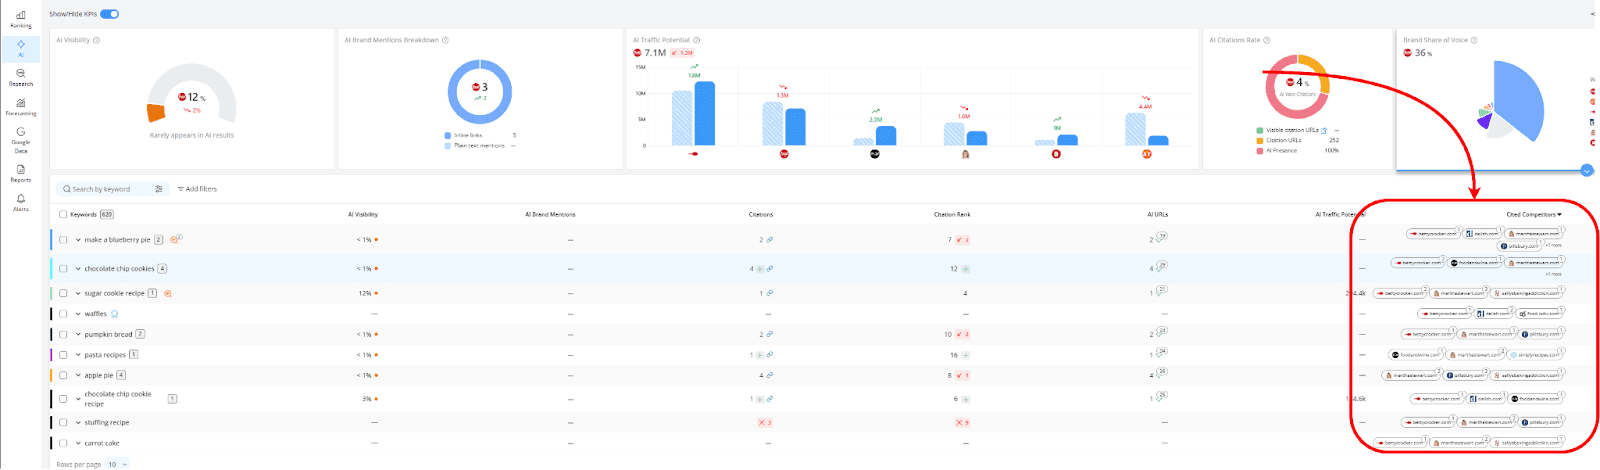The image size is (1600, 470).
Task: Expand the waffles row
Action: (x=78, y=314)
